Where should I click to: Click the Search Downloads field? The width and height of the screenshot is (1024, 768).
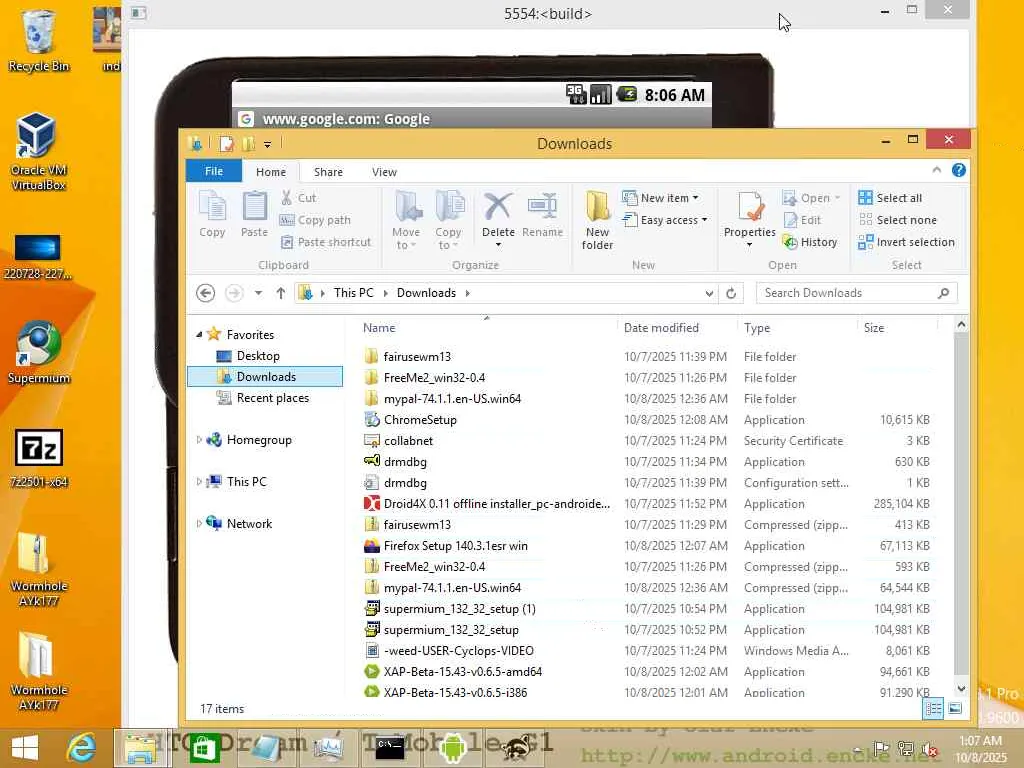click(x=856, y=293)
